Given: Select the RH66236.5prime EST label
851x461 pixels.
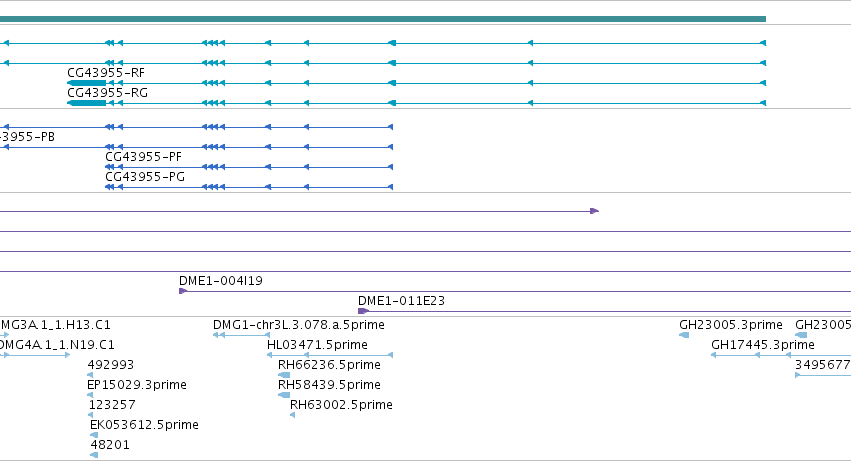Looking at the screenshot, I should point(329,365).
